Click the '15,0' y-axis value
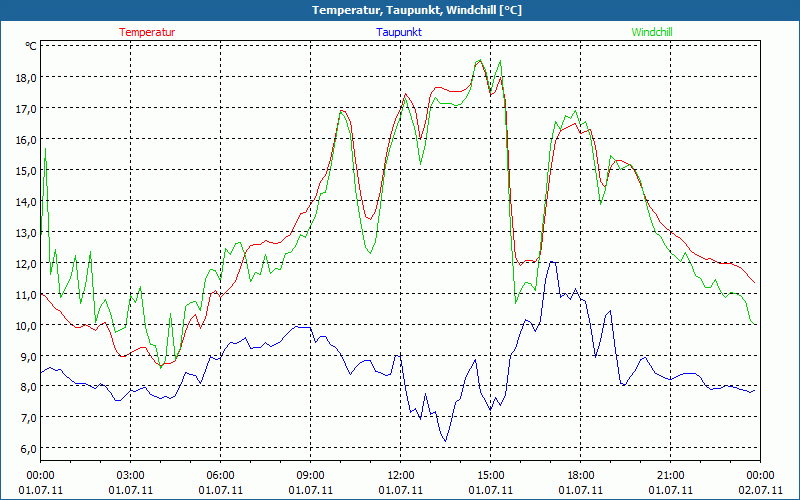Viewport: 800px width, 500px height. (27, 170)
